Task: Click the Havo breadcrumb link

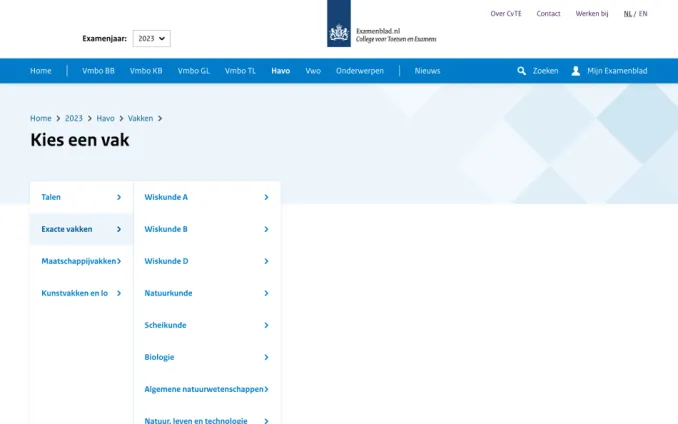Action: 105,118
